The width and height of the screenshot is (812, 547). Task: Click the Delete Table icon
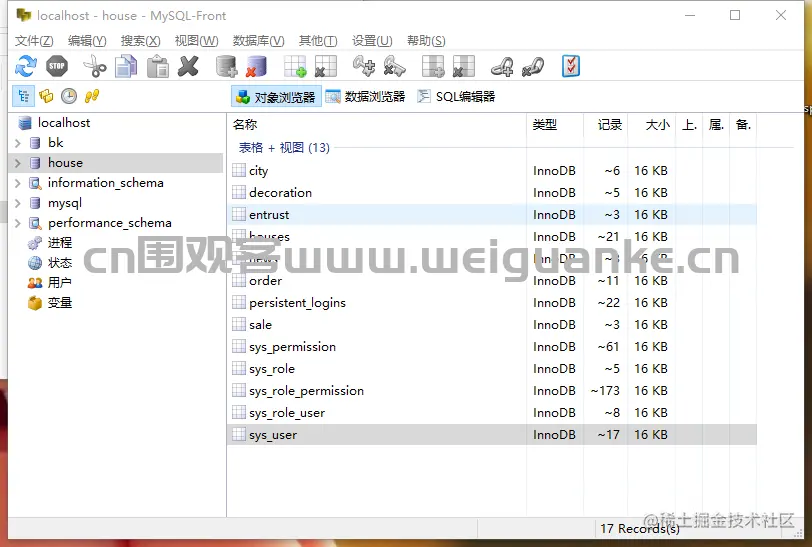[x=326, y=66]
